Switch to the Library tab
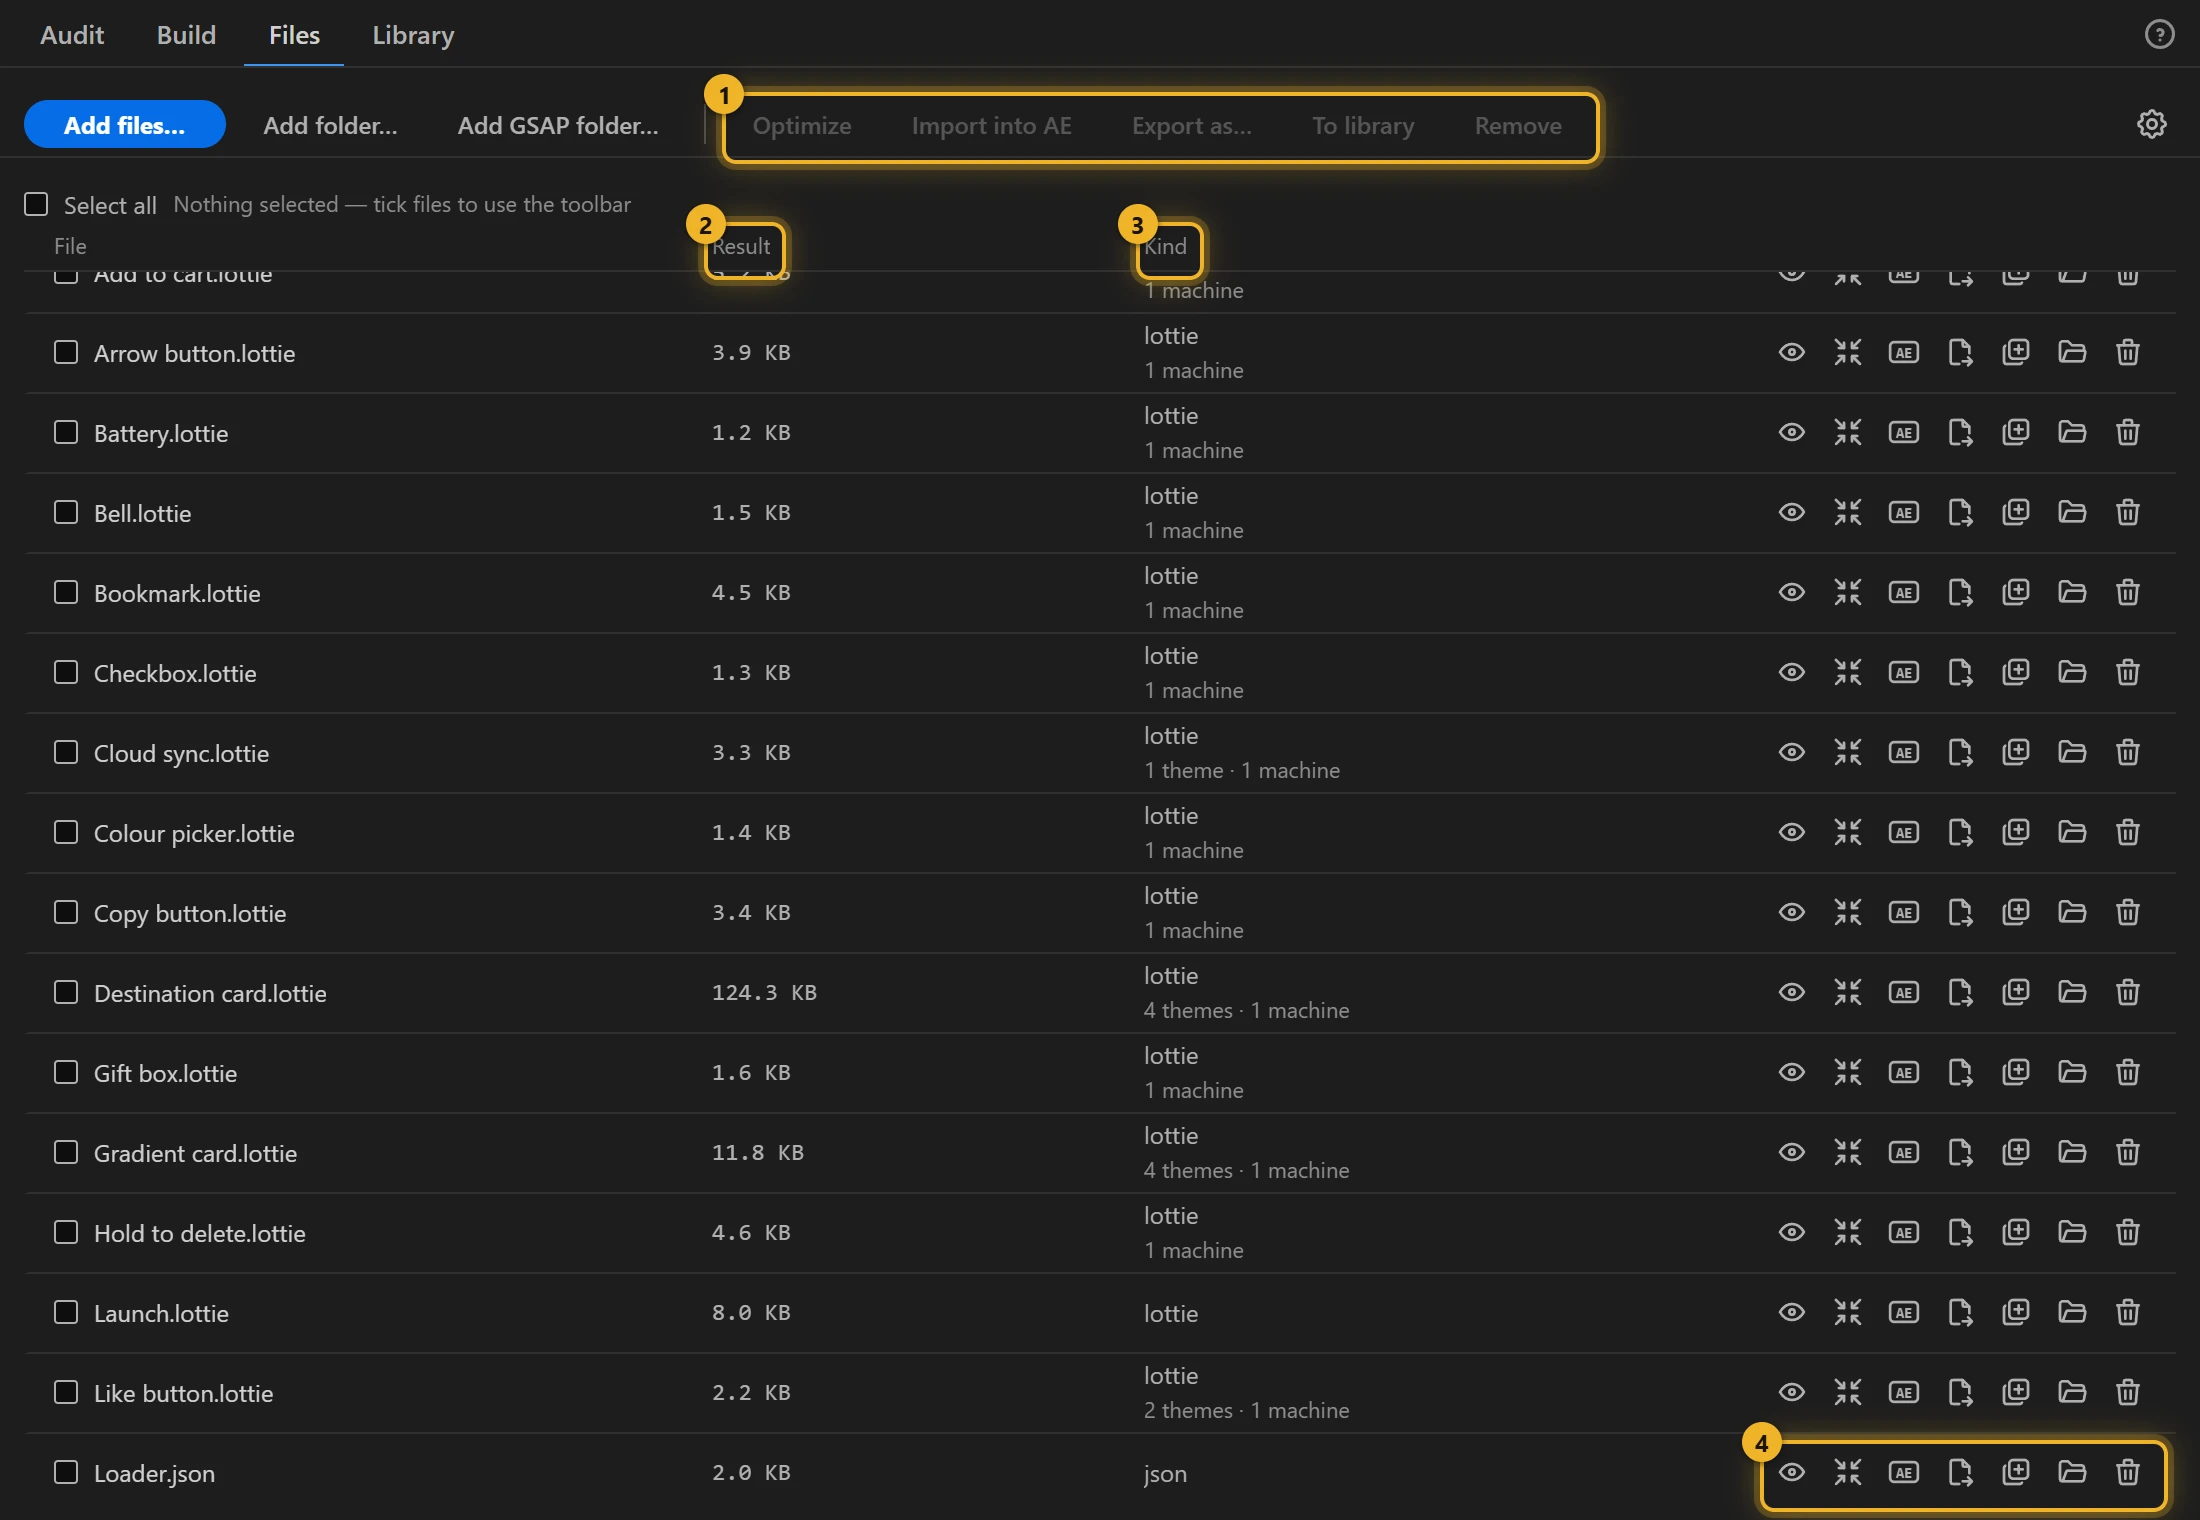Image resolution: width=2200 pixels, height=1520 pixels. tap(413, 35)
